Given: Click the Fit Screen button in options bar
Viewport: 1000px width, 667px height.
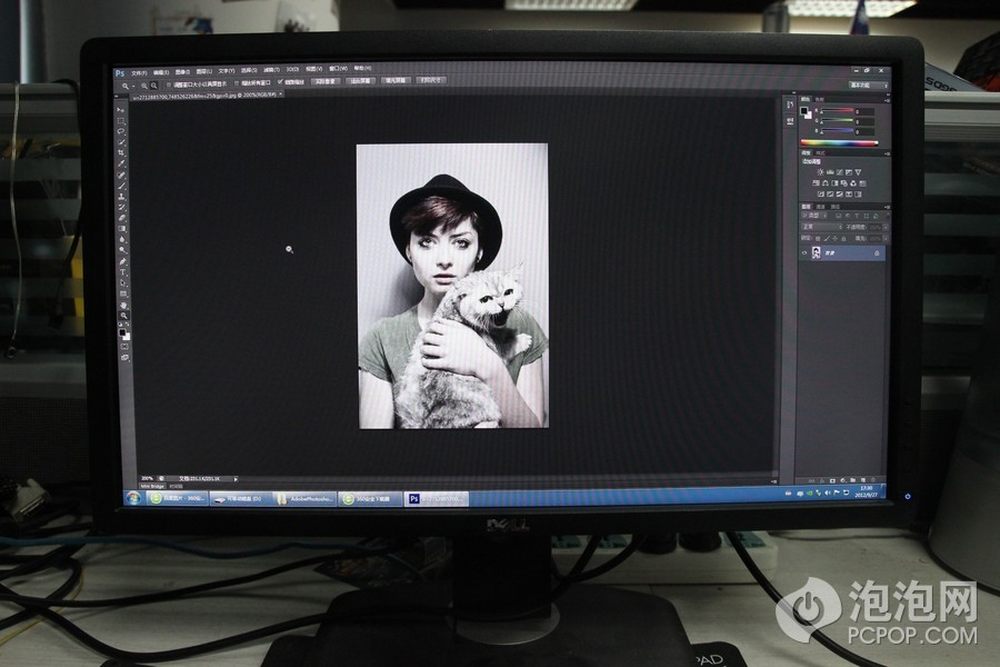Looking at the screenshot, I should tap(360, 81).
